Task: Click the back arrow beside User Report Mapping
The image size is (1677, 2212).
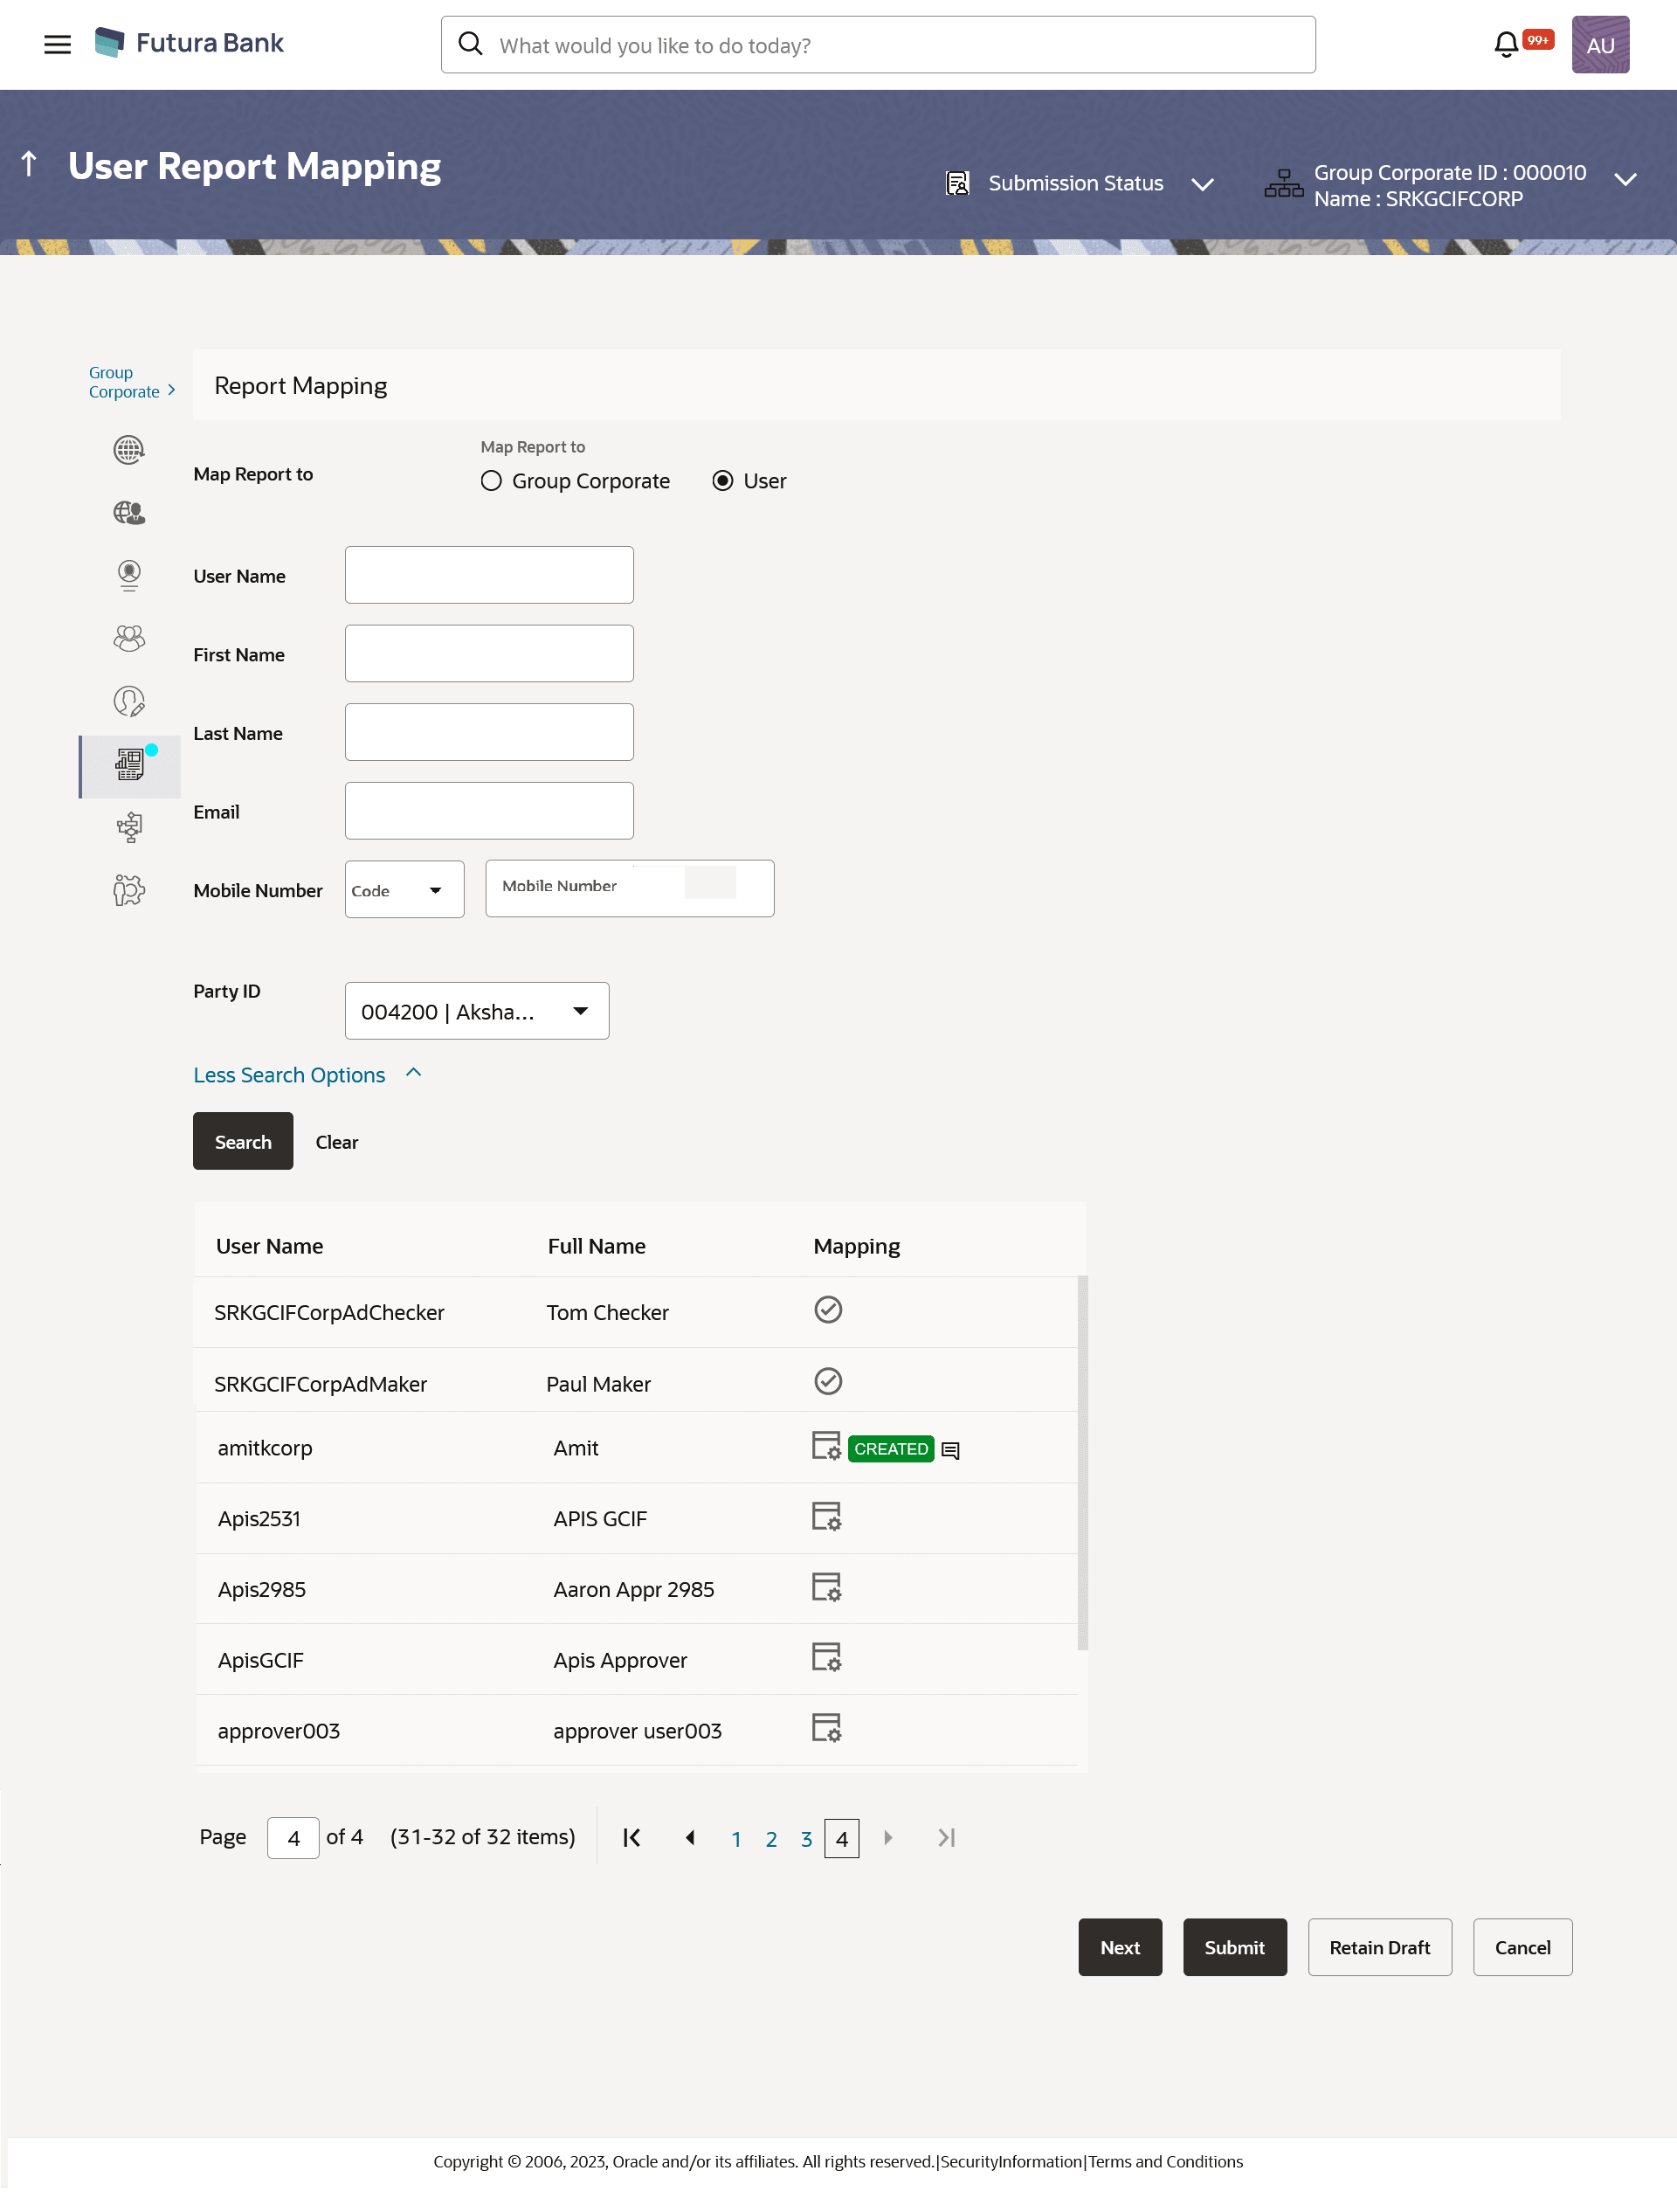Action: point(29,164)
